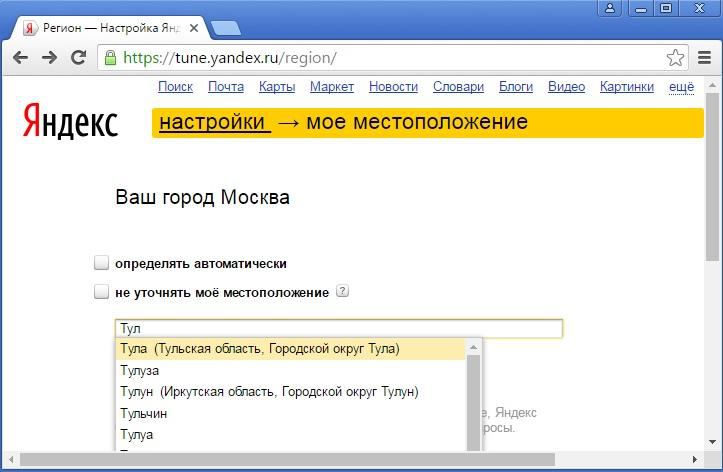Open the Видео link
This screenshot has width=723, height=472.
click(x=566, y=87)
